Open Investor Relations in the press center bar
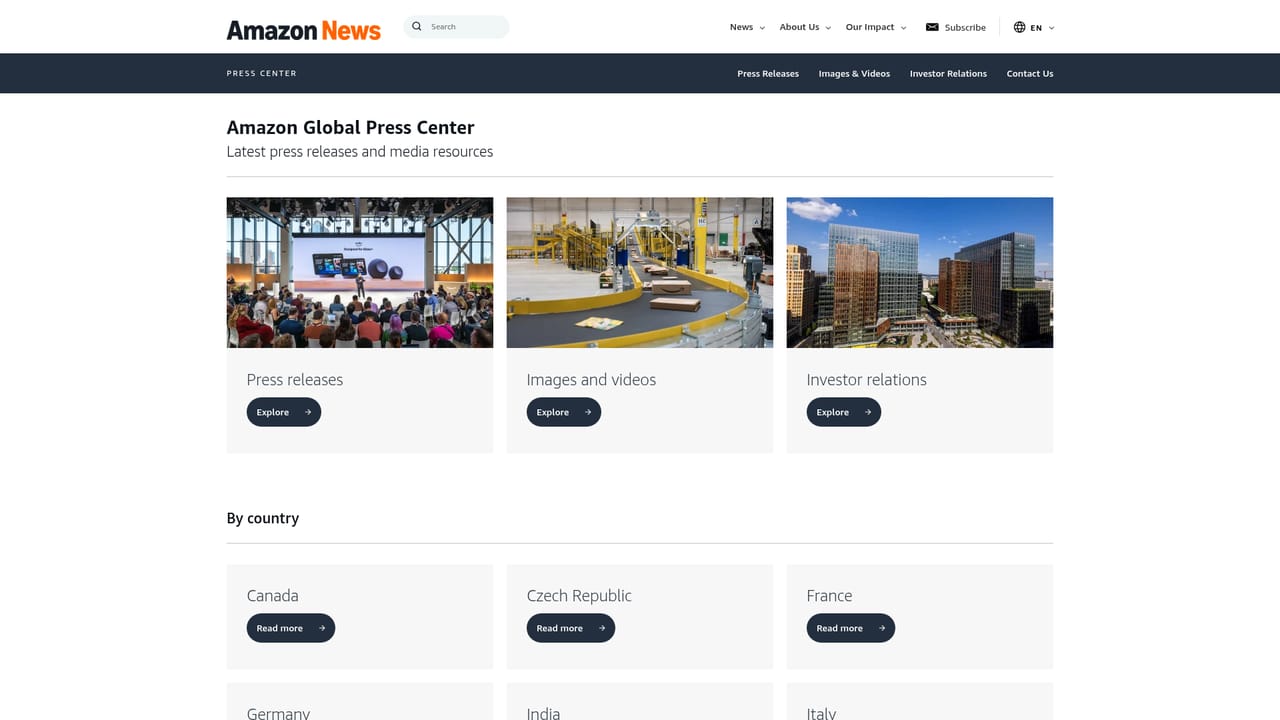 948,74
